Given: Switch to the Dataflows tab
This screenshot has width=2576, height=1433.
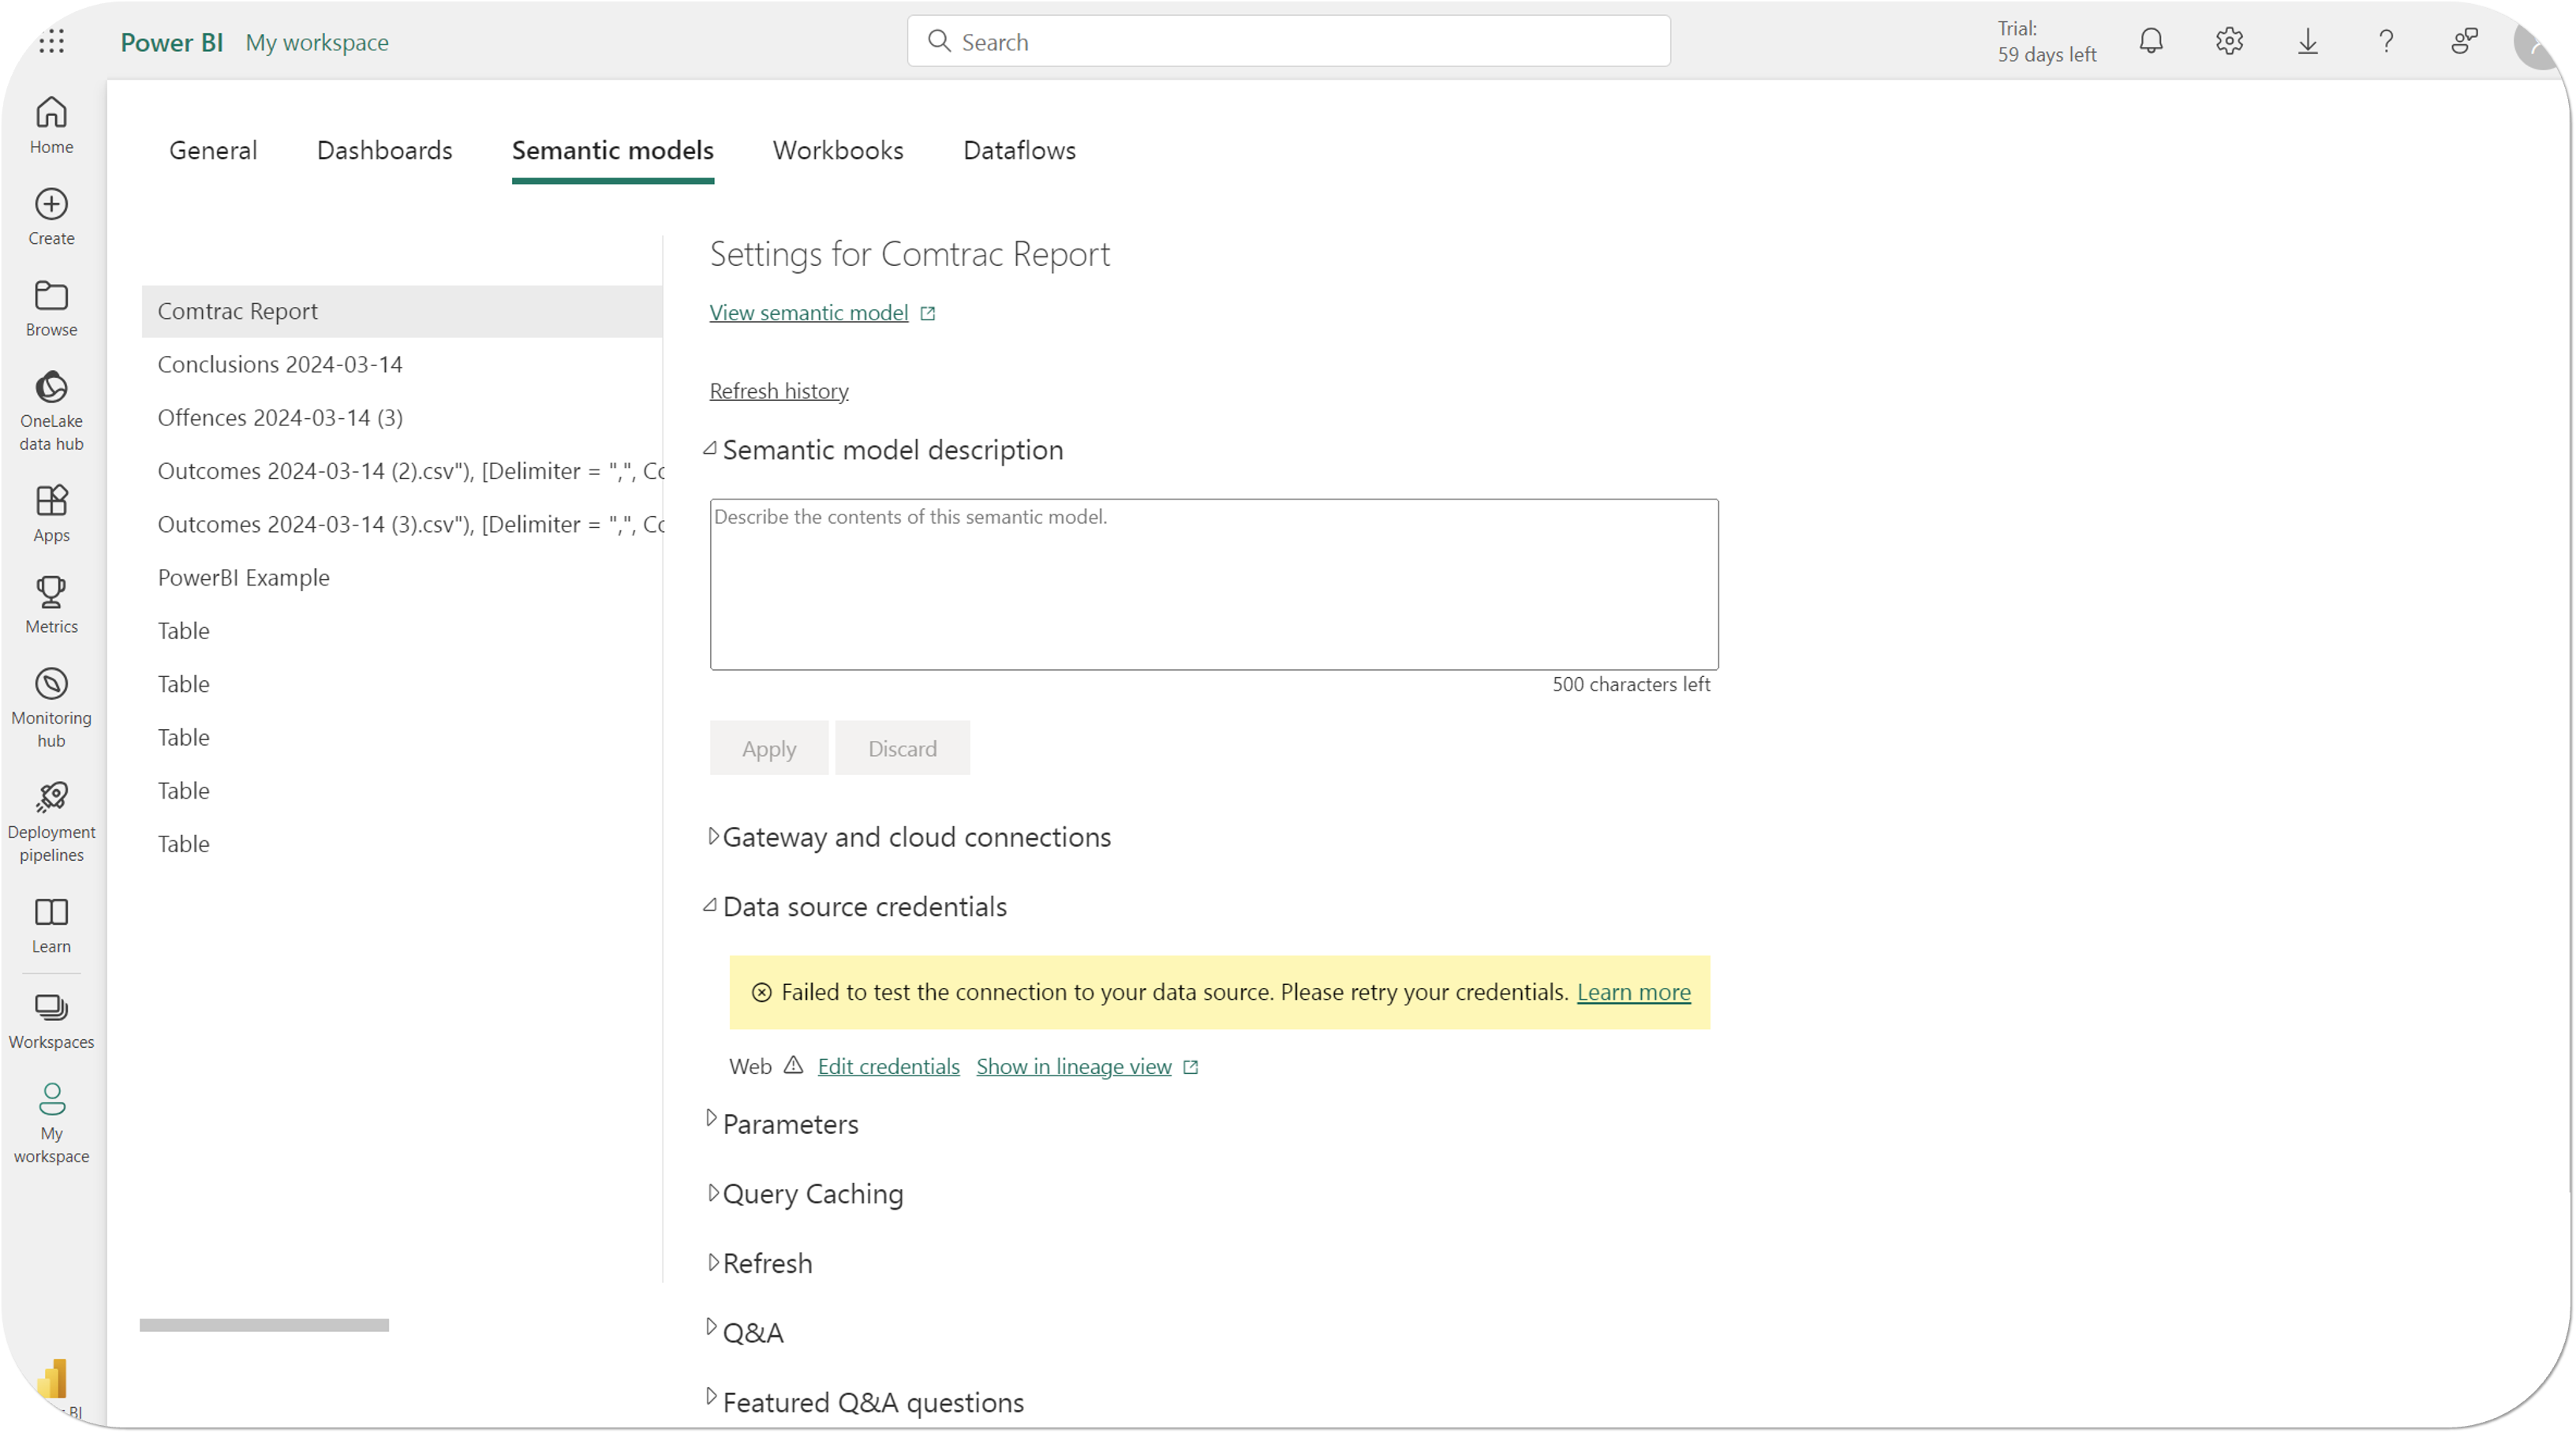Looking at the screenshot, I should (x=1019, y=150).
